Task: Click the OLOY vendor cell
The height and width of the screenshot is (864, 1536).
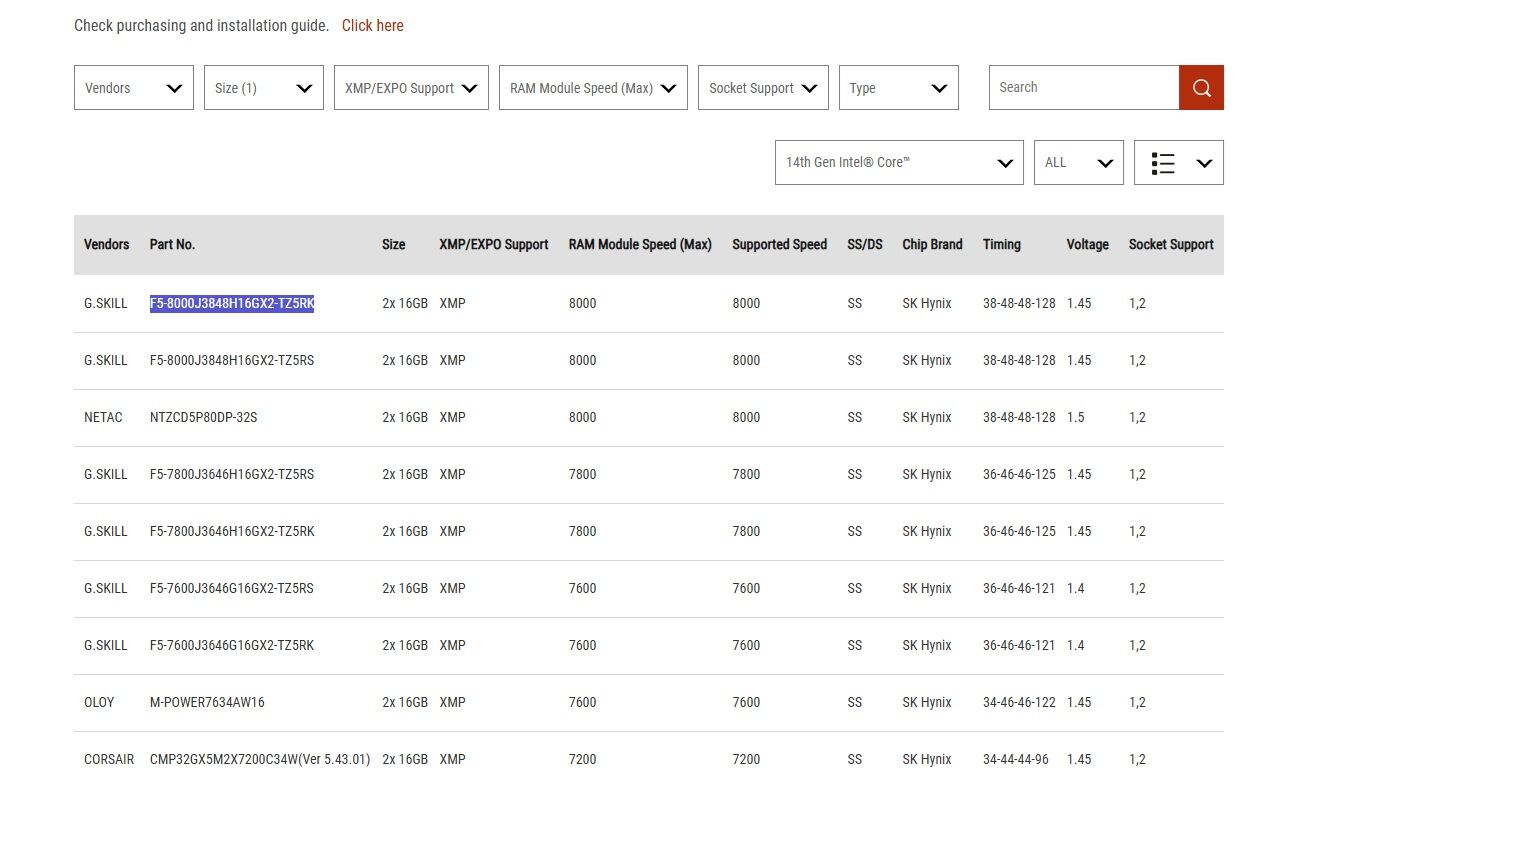Action: pyautogui.click(x=99, y=703)
